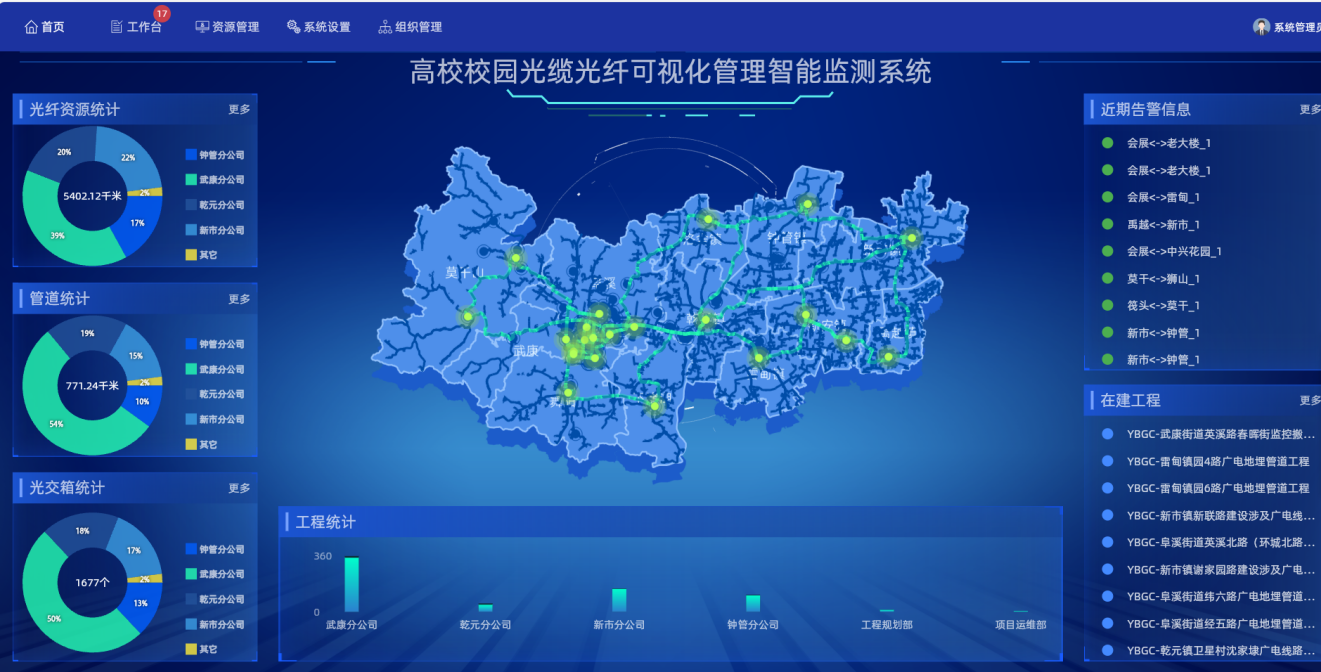The height and width of the screenshot is (672, 1321).
Task: Click the home icon beside 首页
Action: 31,27
